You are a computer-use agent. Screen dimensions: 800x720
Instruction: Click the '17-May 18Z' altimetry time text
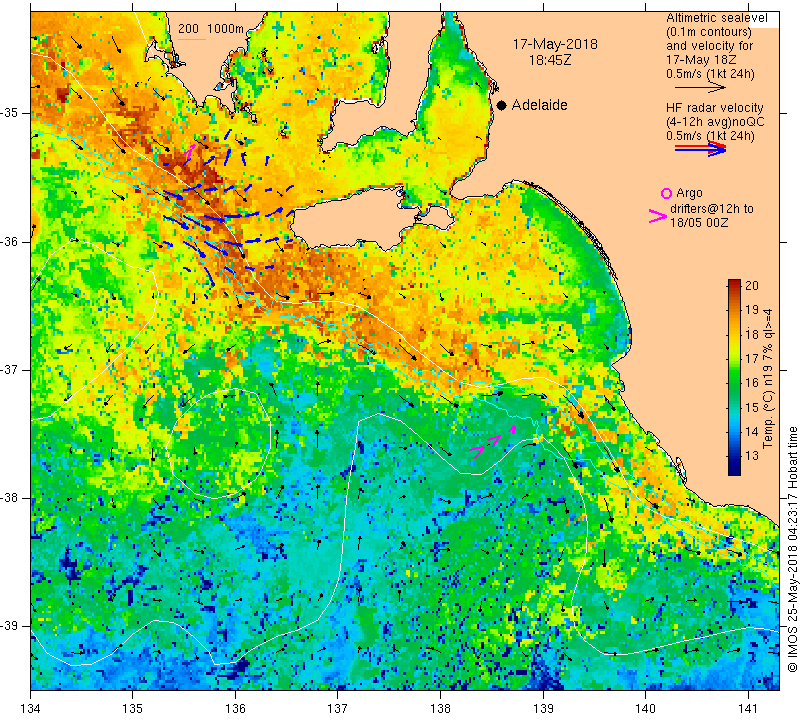pyautogui.click(x=701, y=60)
